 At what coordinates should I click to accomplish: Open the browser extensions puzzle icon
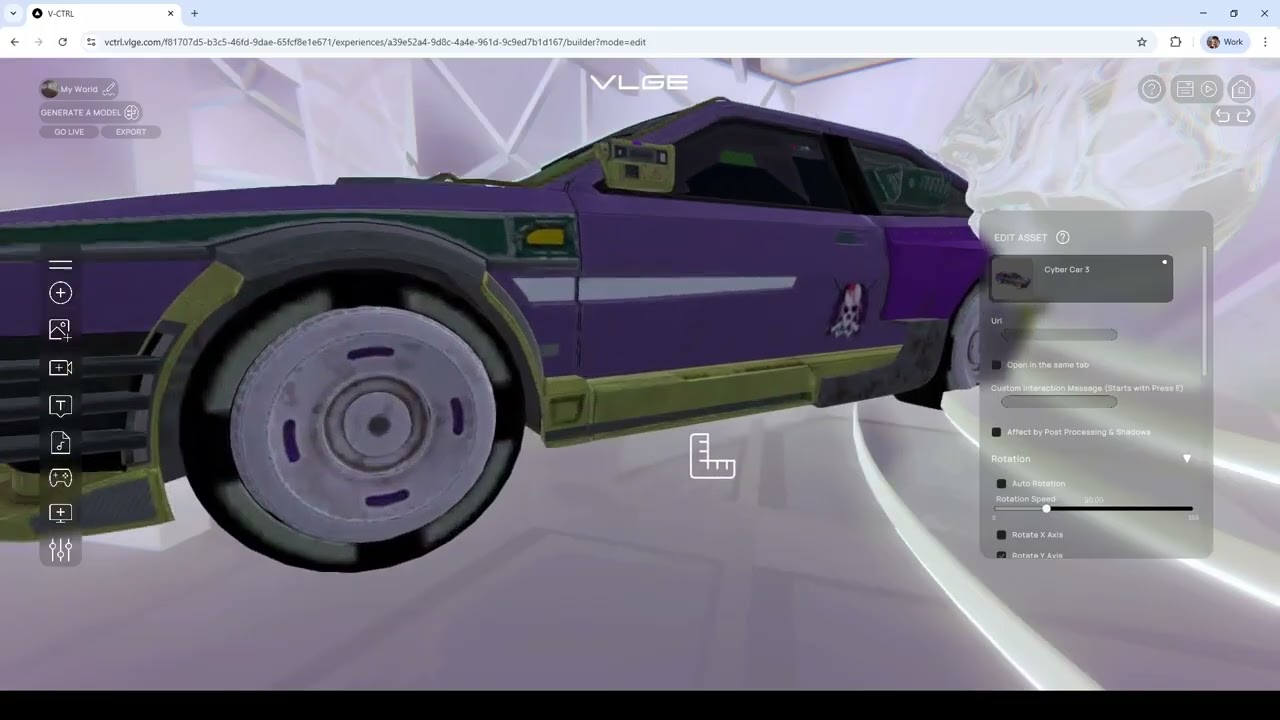pyautogui.click(x=1176, y=42)
